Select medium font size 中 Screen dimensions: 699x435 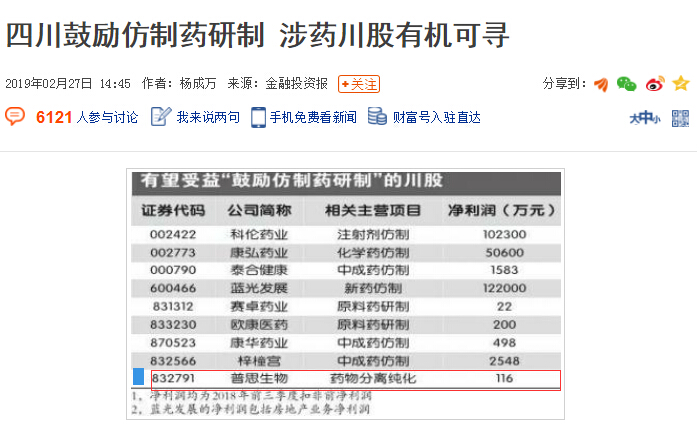(x=646, y=119)
